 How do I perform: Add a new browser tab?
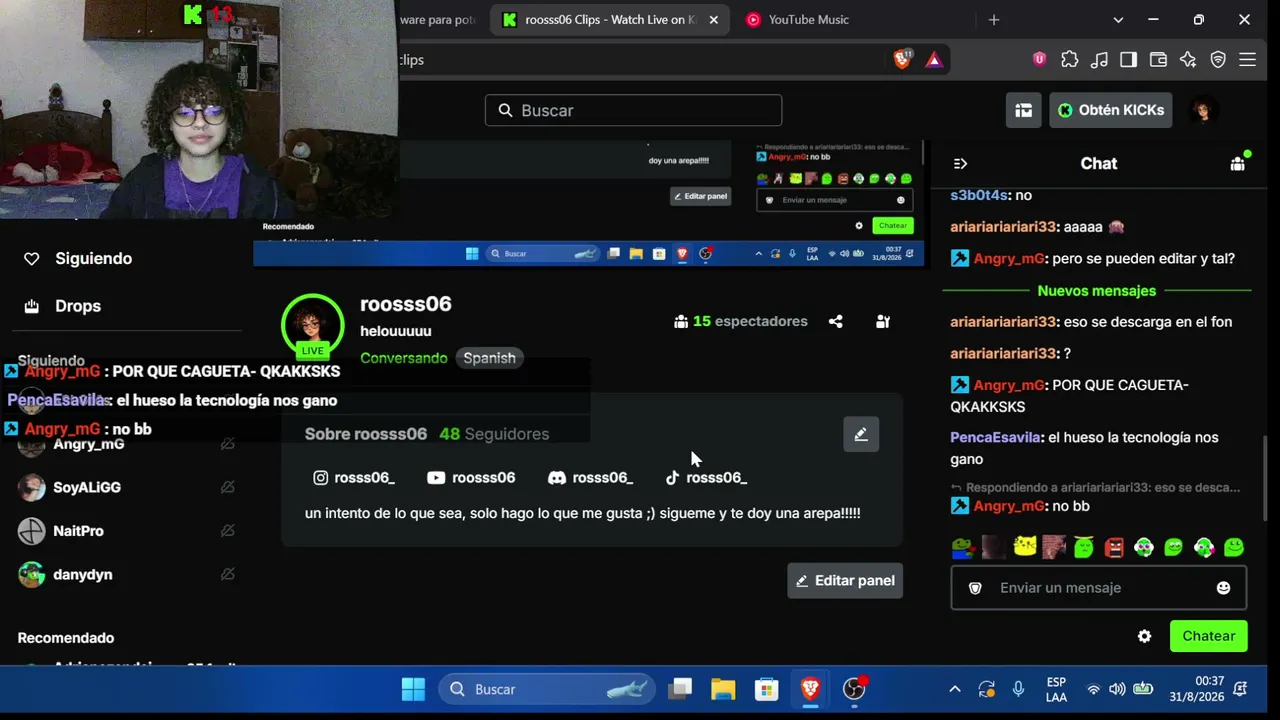click(x=993, y=19)
